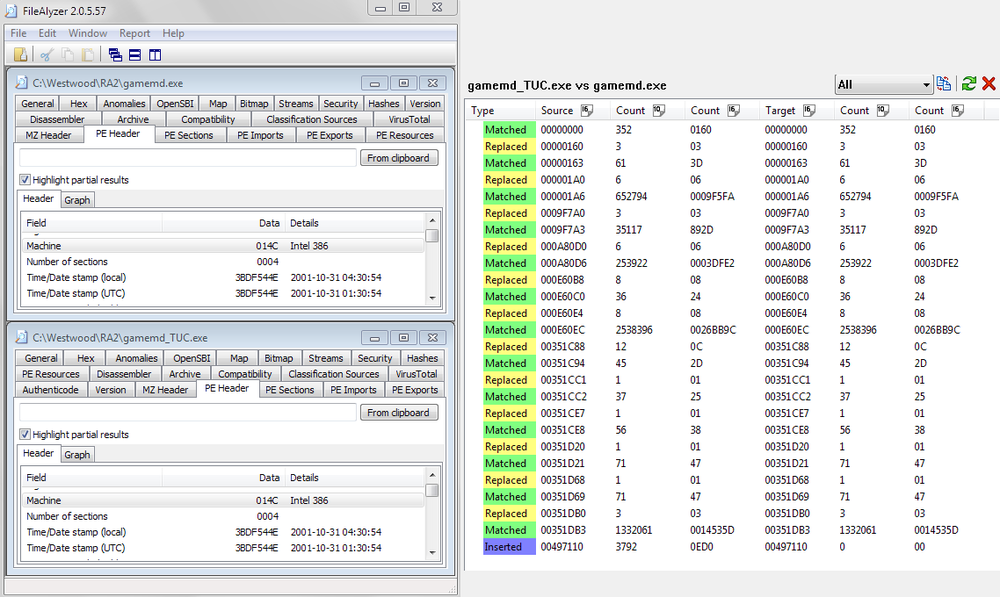Click the scissors cut icon in toolbar
The width and height of the screenshot is (1000, 597).
46,55
